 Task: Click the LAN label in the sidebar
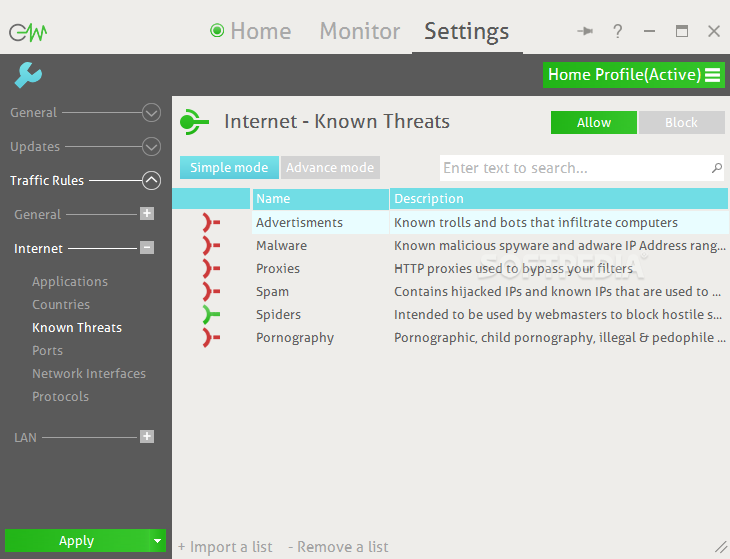coord(25,438)
